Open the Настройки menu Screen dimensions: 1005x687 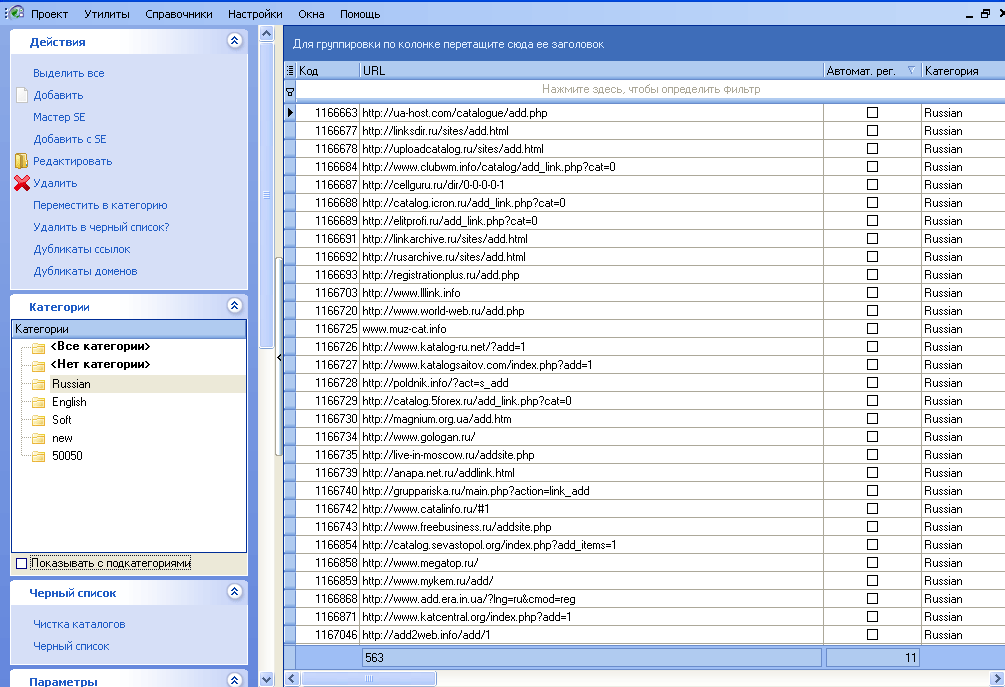click(x=254, y=14)
